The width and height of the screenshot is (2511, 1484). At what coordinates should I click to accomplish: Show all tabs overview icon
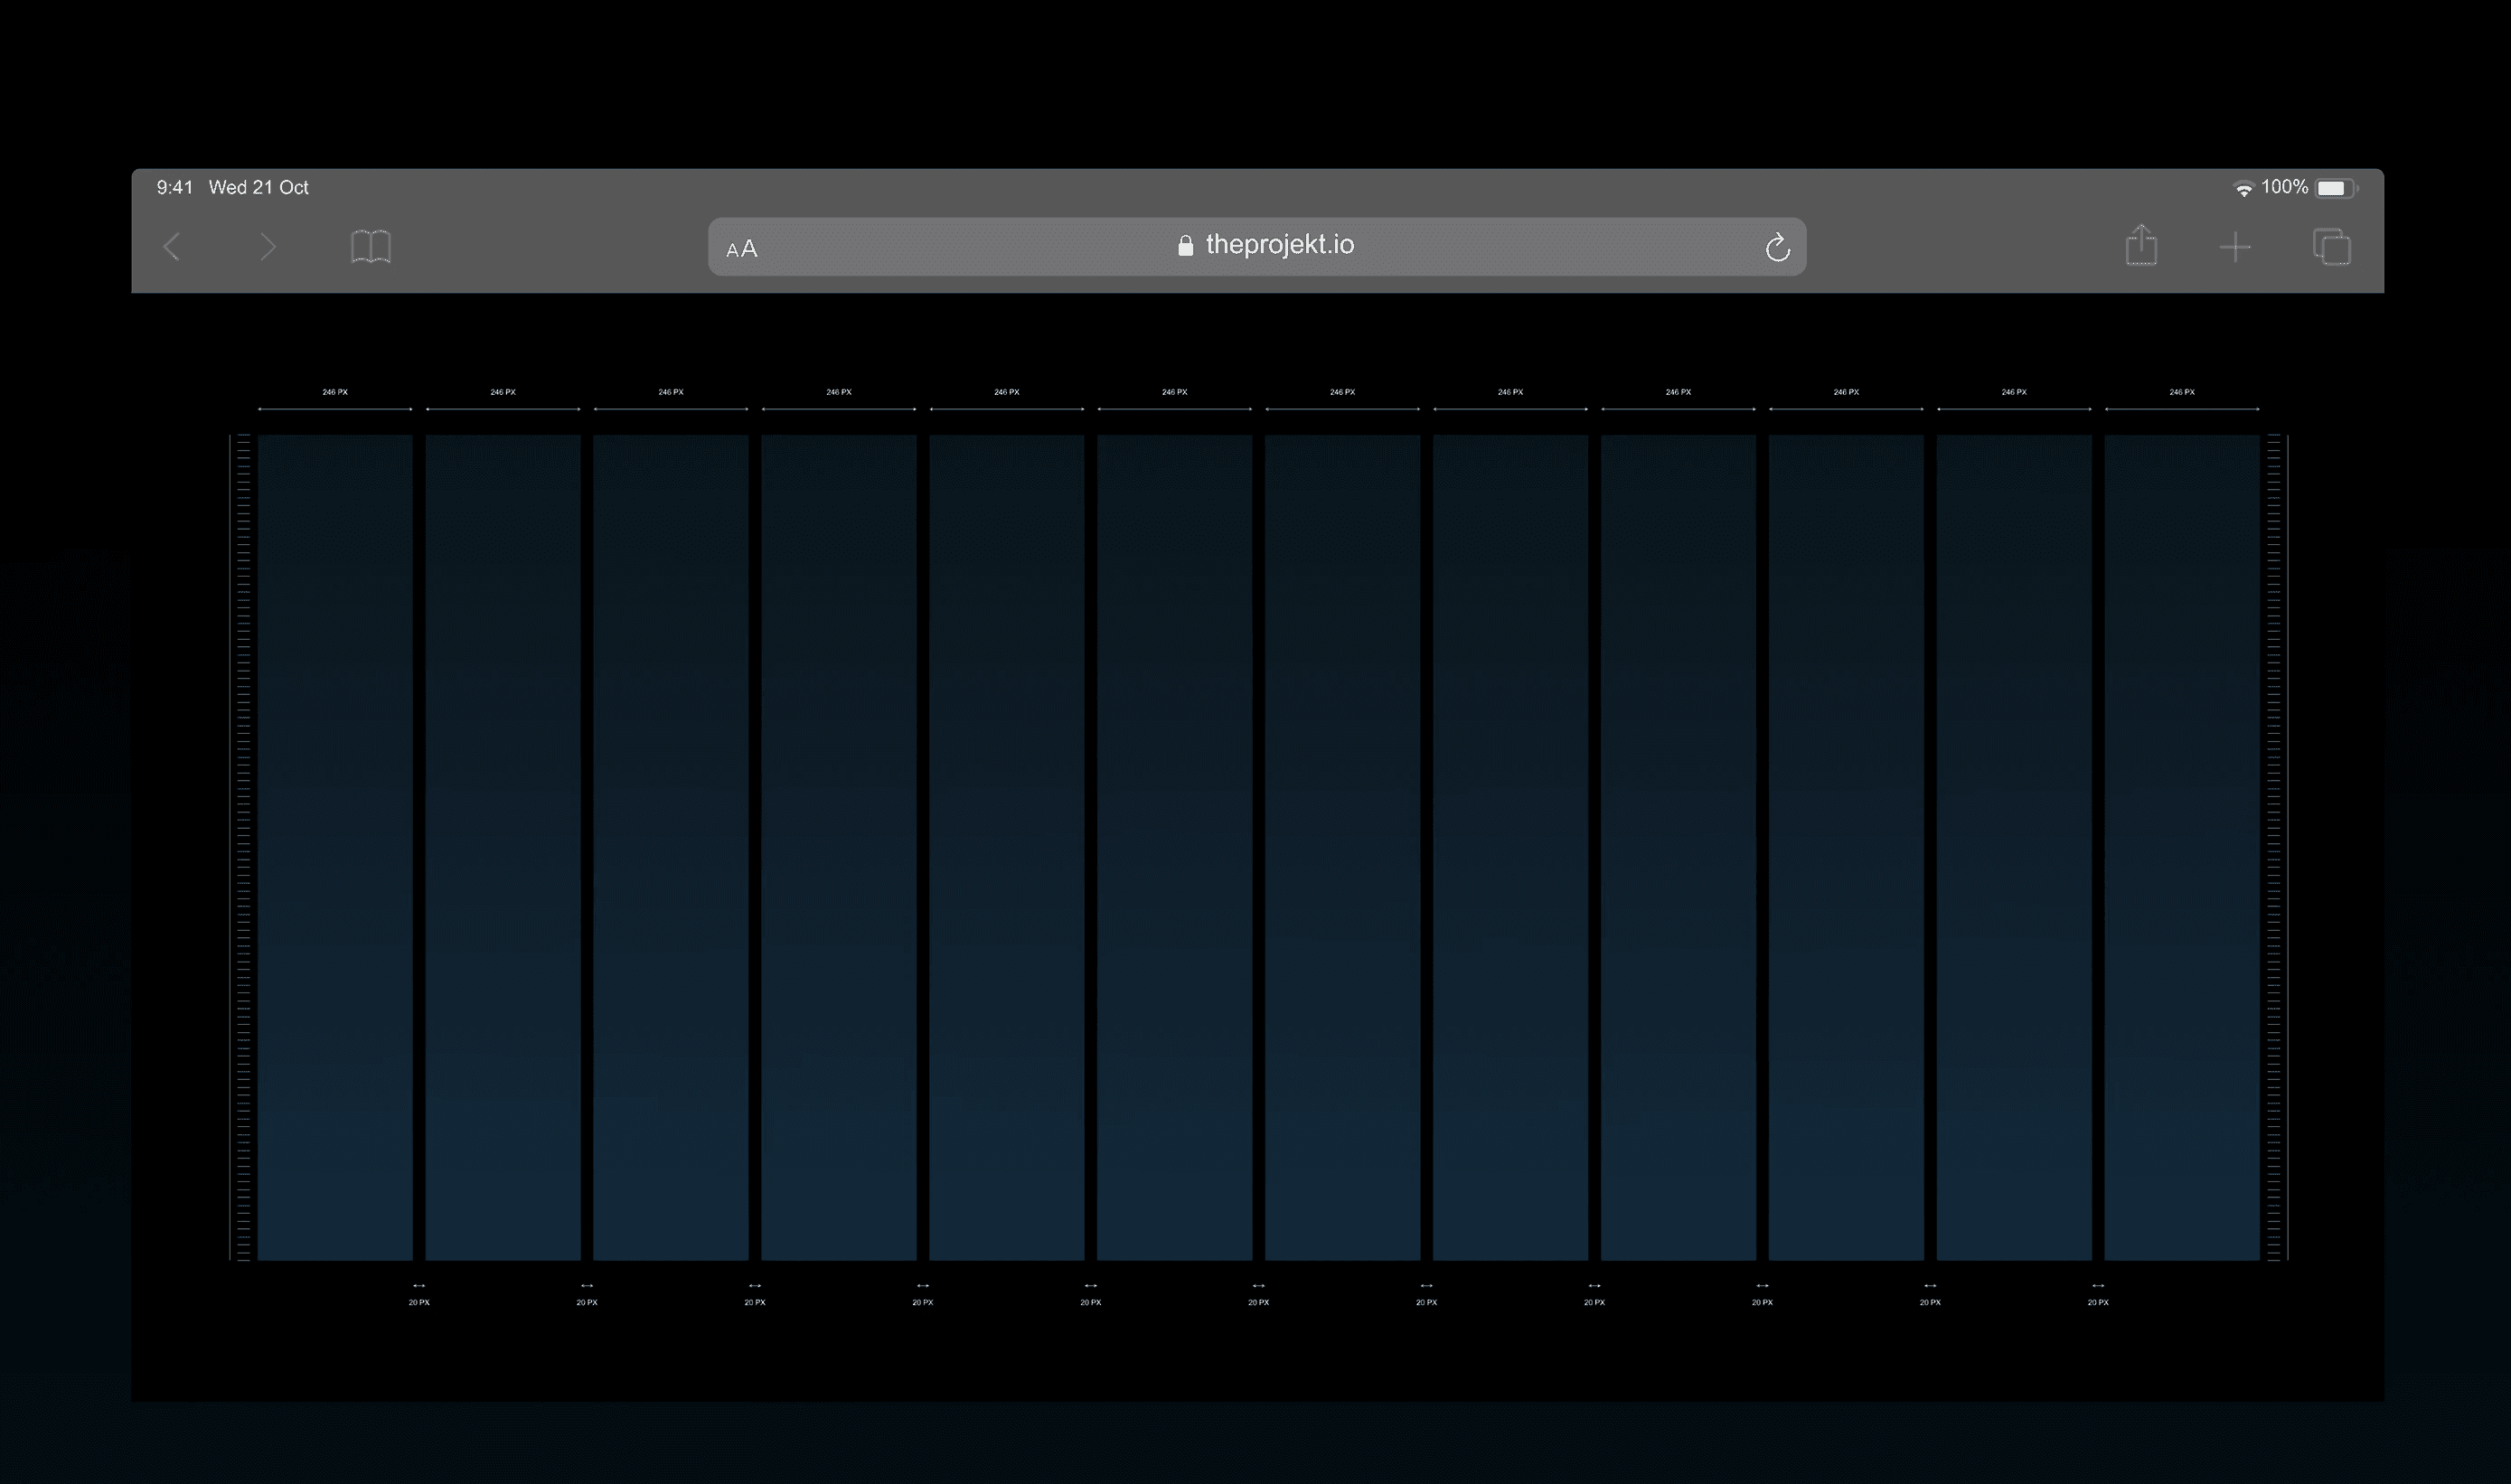click(2332, 246)
